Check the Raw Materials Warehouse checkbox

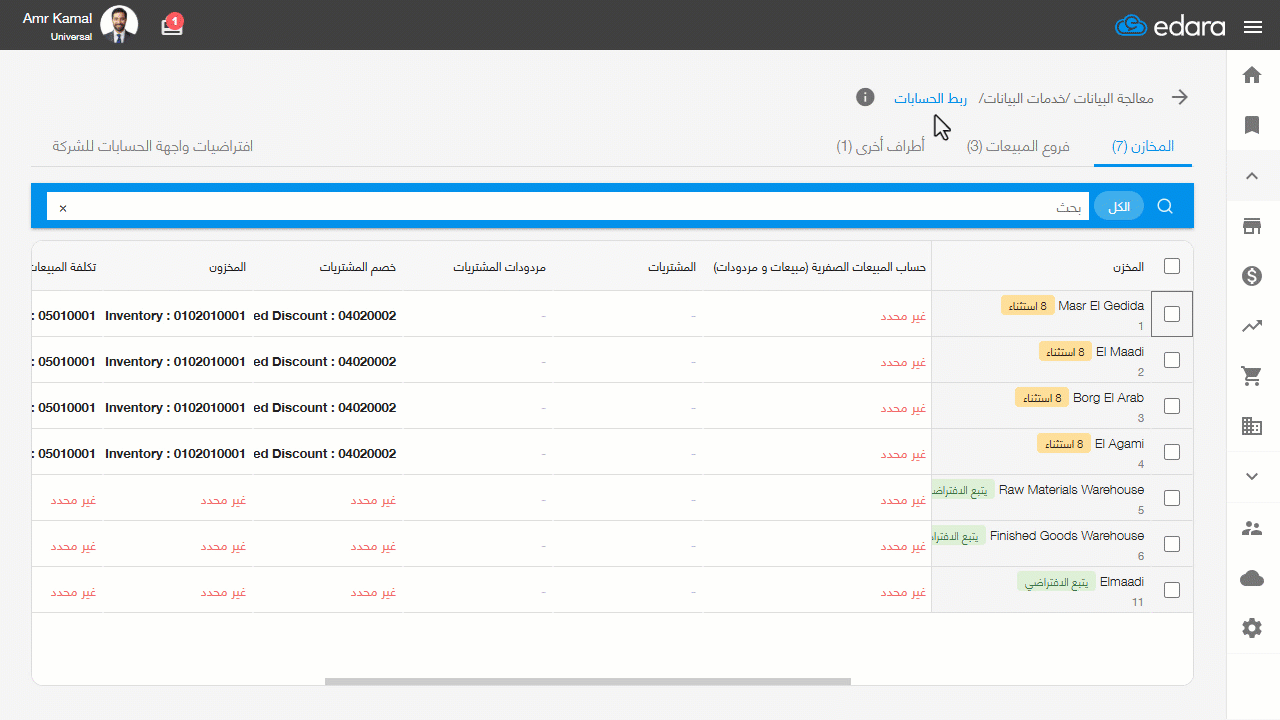tap(1172, 498)
